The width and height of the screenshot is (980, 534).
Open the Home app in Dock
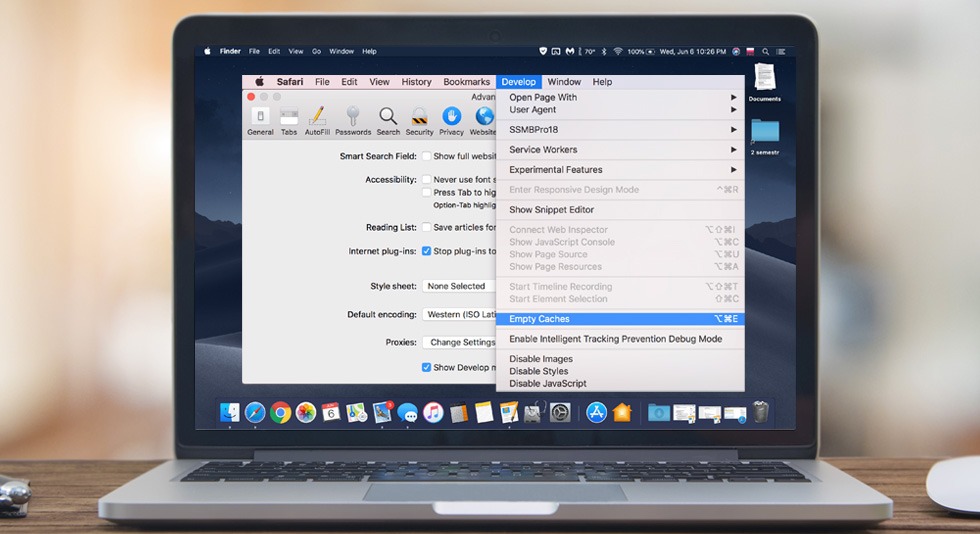coord(622,413)
